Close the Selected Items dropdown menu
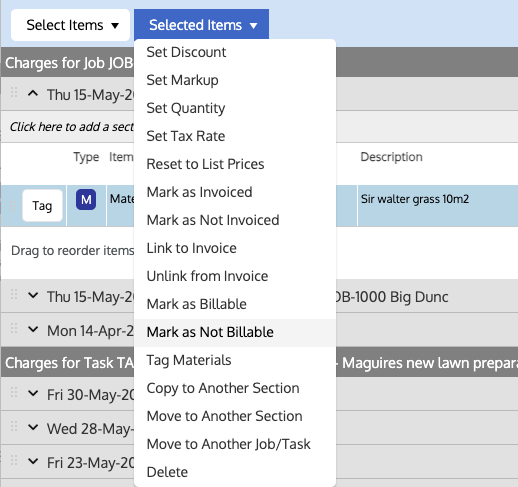Image resolution: width=518 pixels, height=487 pixels. coord(201,24)
